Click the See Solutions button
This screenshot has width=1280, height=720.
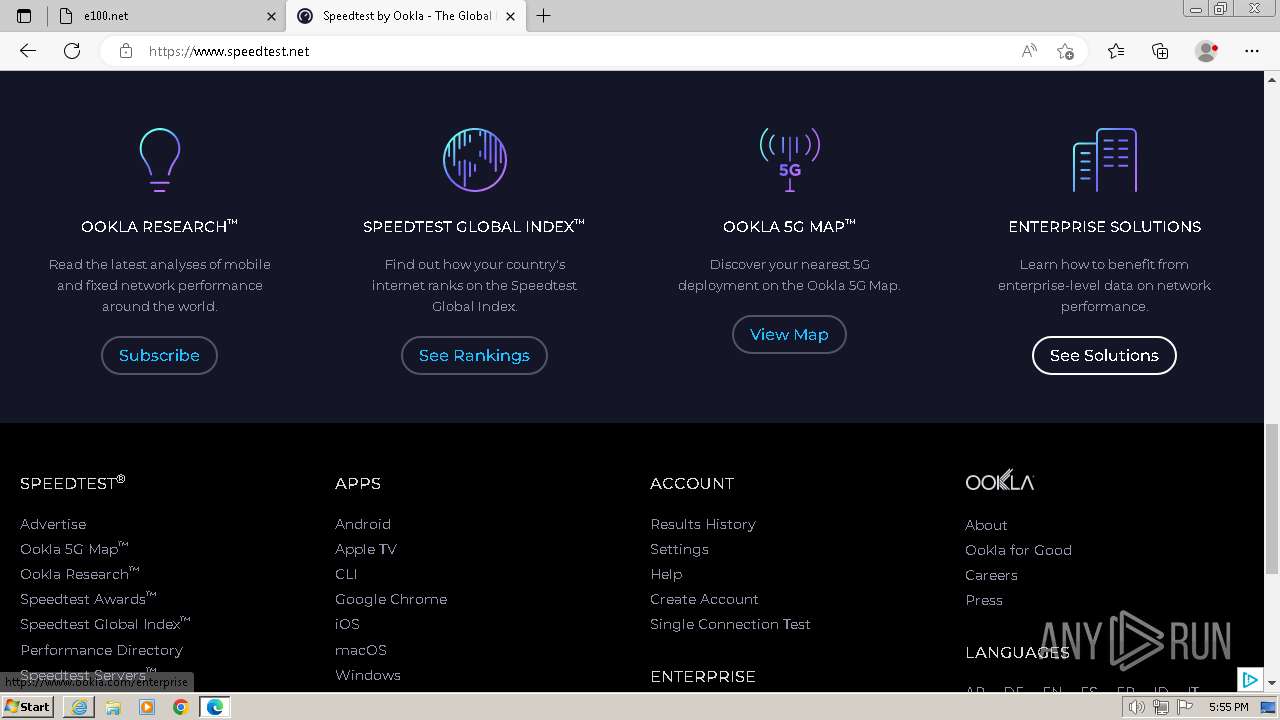1104,355
